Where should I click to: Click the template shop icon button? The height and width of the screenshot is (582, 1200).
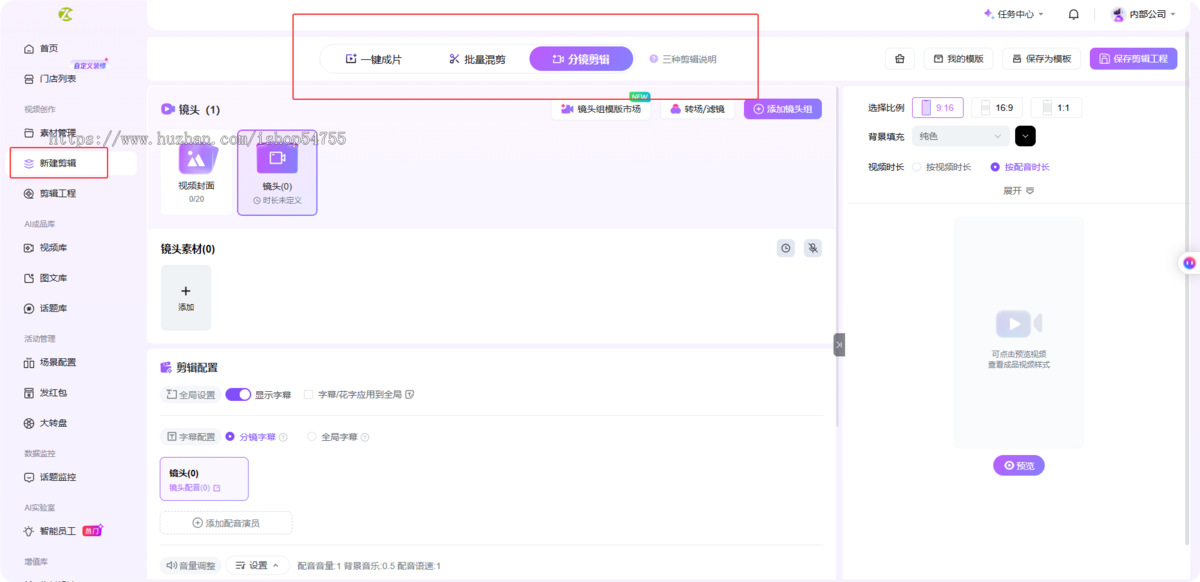pos(900,59)
